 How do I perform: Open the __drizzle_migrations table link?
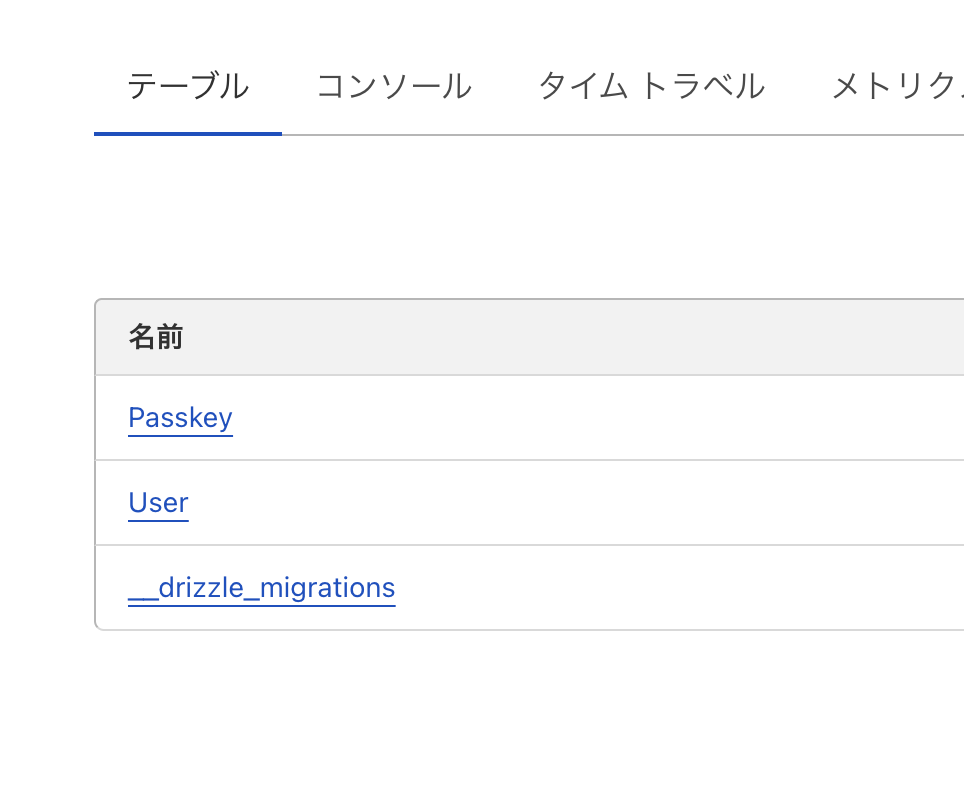click(x=262, y=588)
